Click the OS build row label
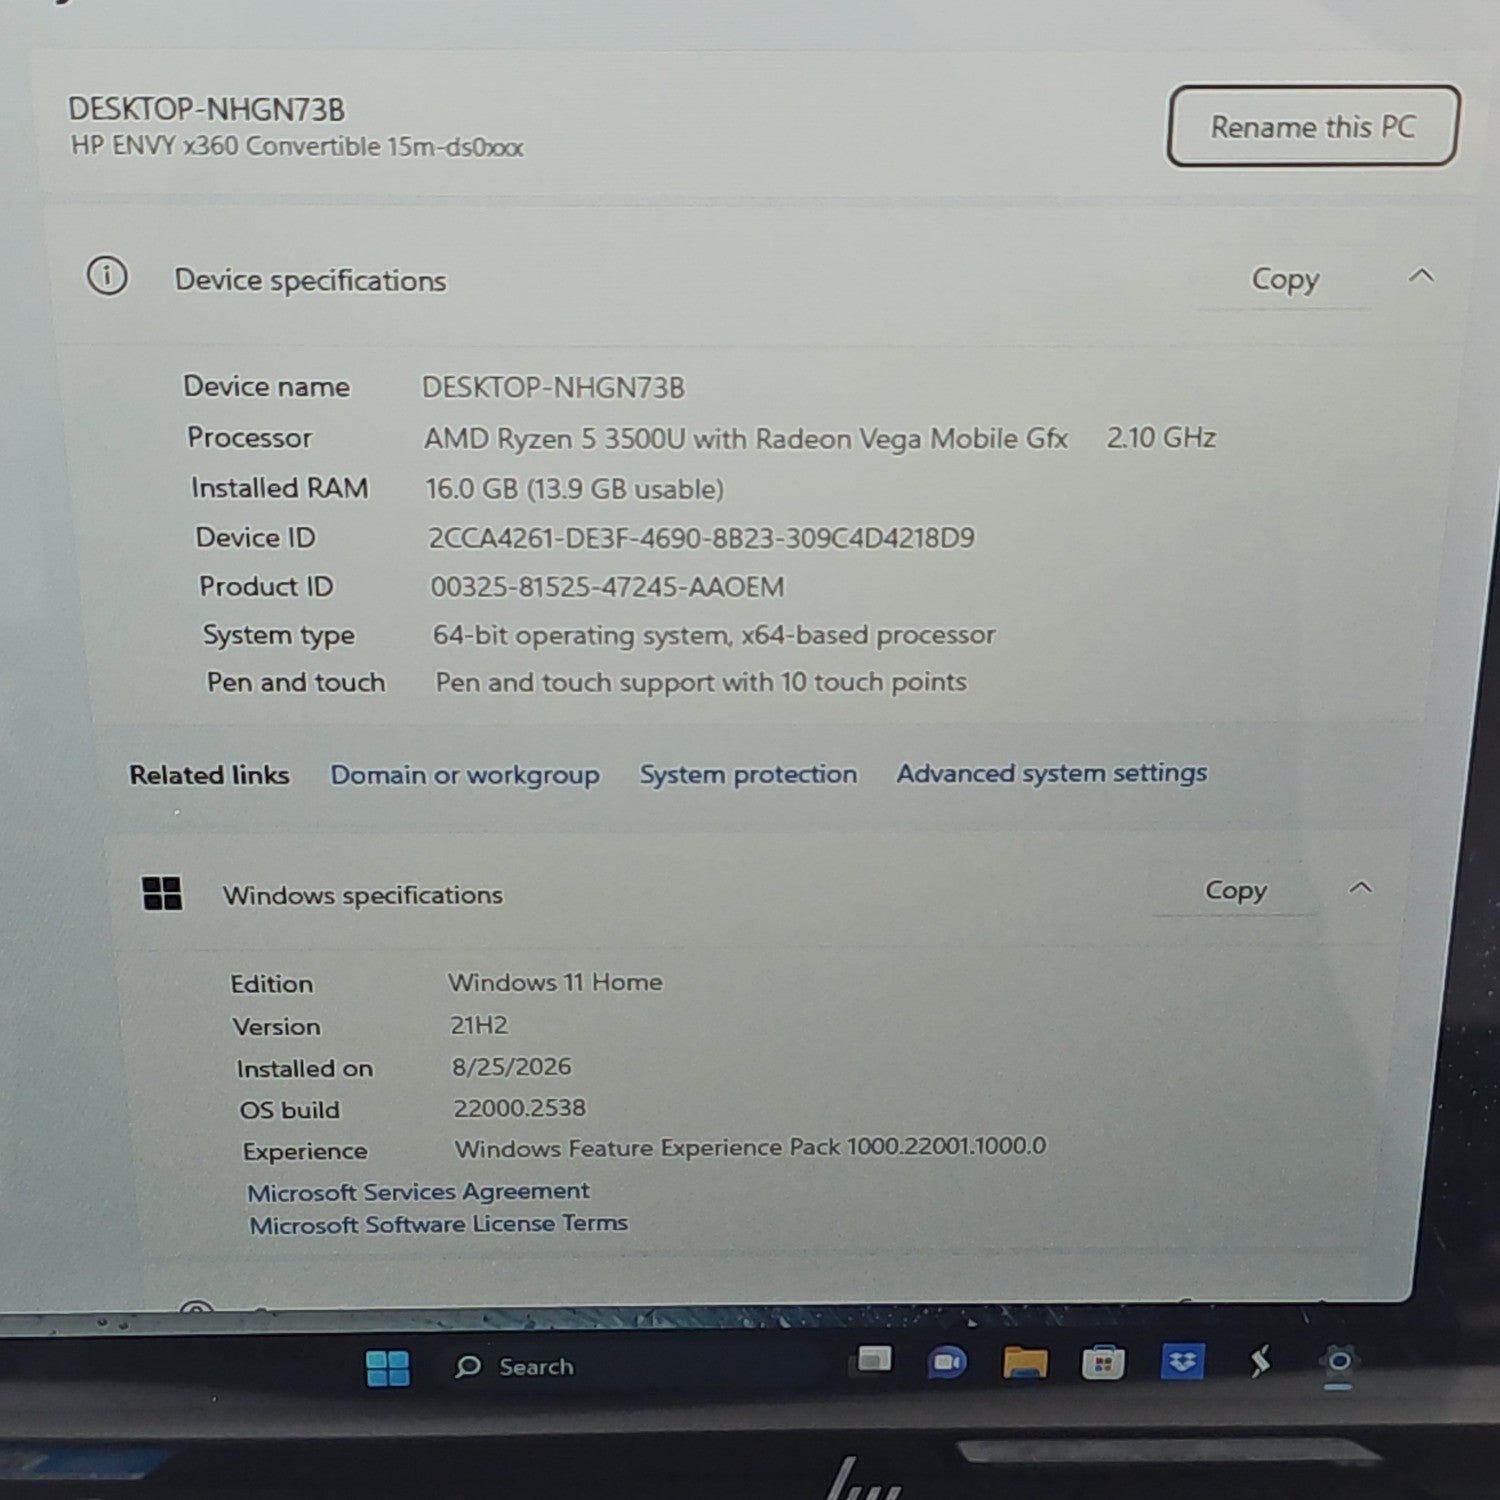The image size is (1500, 1500). [x=289, y=1110]
